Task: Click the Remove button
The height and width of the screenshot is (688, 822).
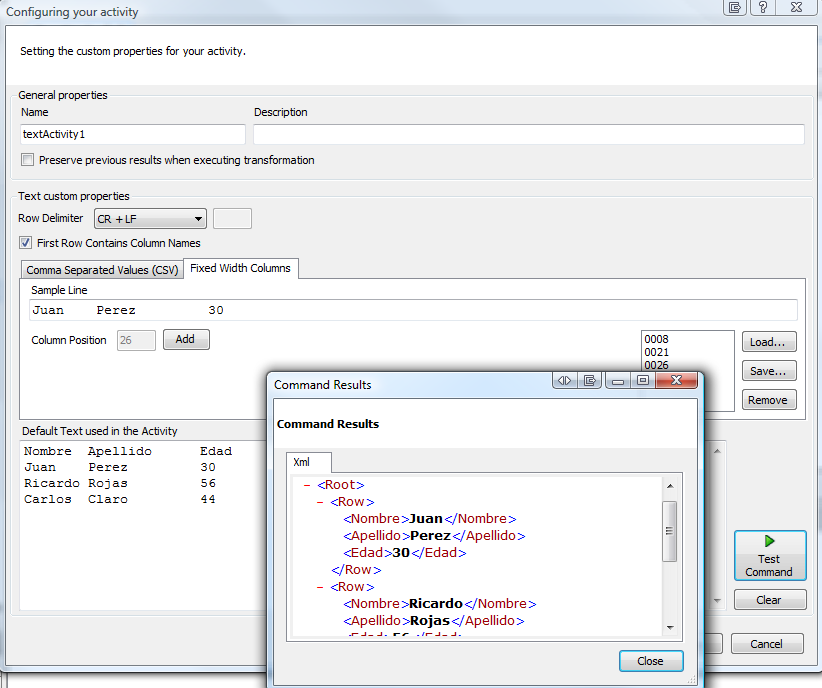Action: click(x=769, y=400)
